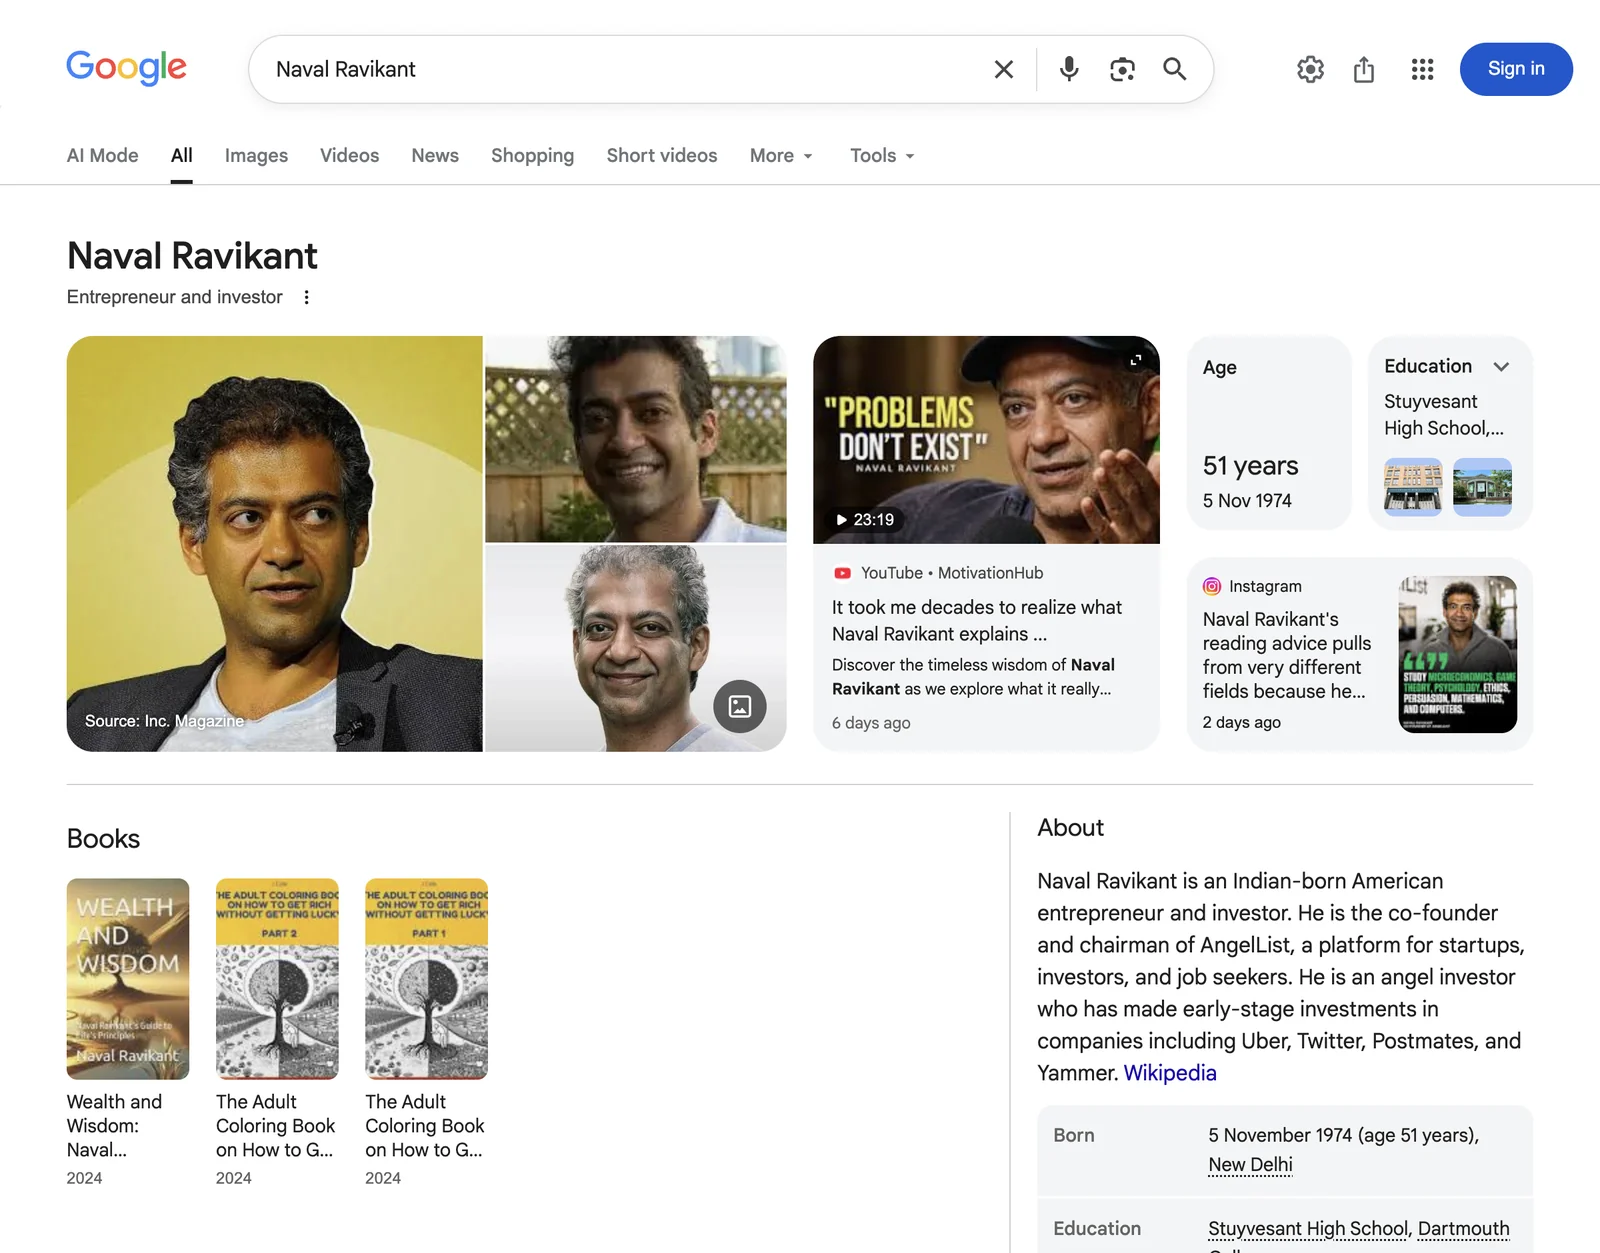Click the Sign in button
Screen dimensions: 1600x1253
pyautogui.click(x=1516, y=69)
